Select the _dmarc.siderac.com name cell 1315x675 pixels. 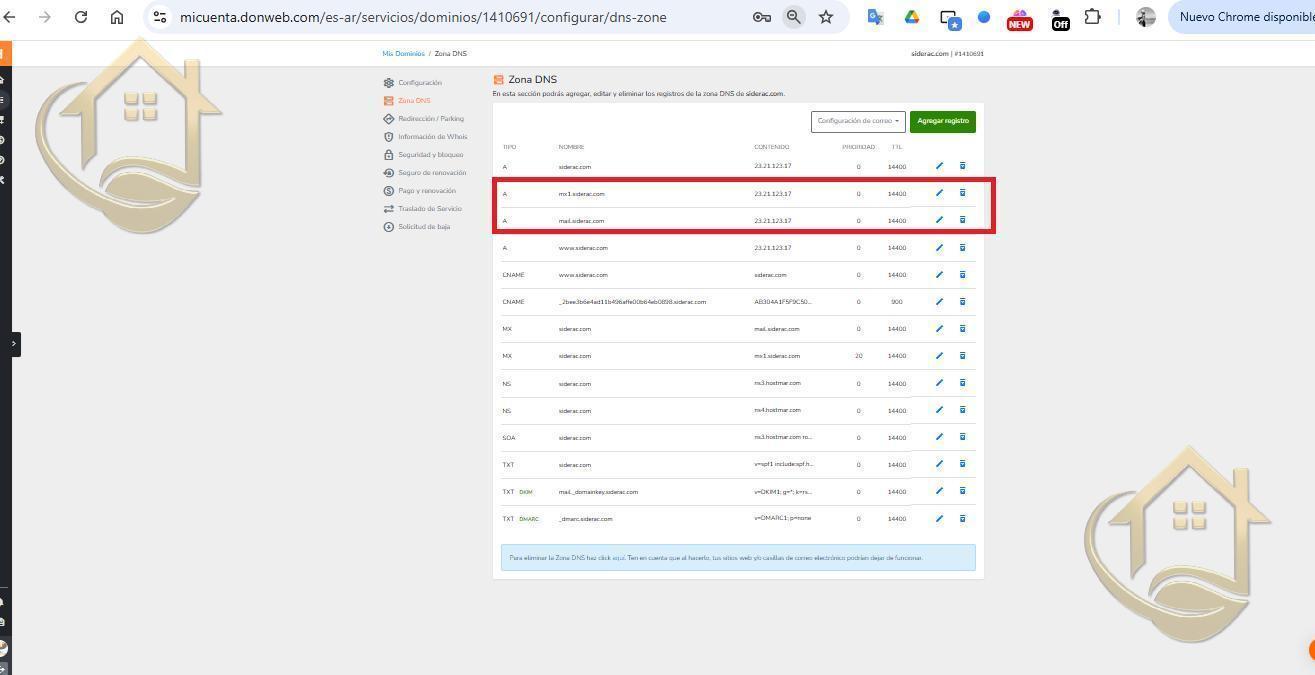tap(586, 519)
